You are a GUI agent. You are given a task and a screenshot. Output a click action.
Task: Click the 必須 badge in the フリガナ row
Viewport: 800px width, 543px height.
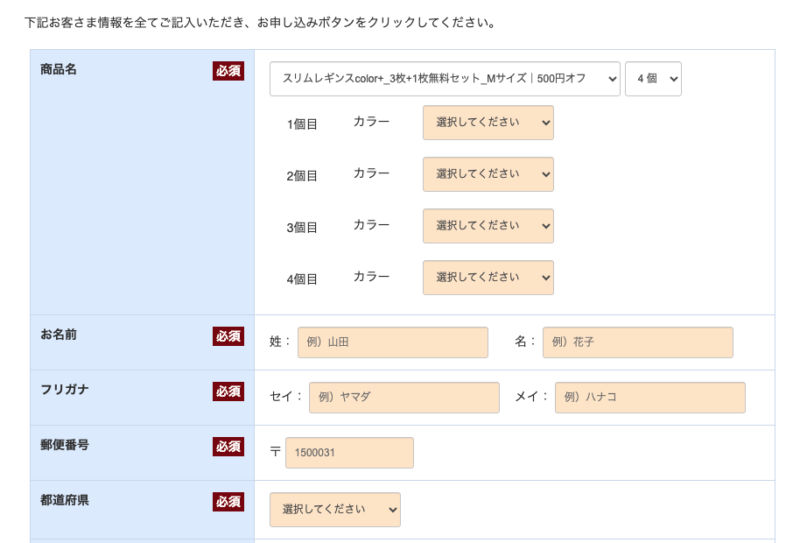tap(228, 391)
